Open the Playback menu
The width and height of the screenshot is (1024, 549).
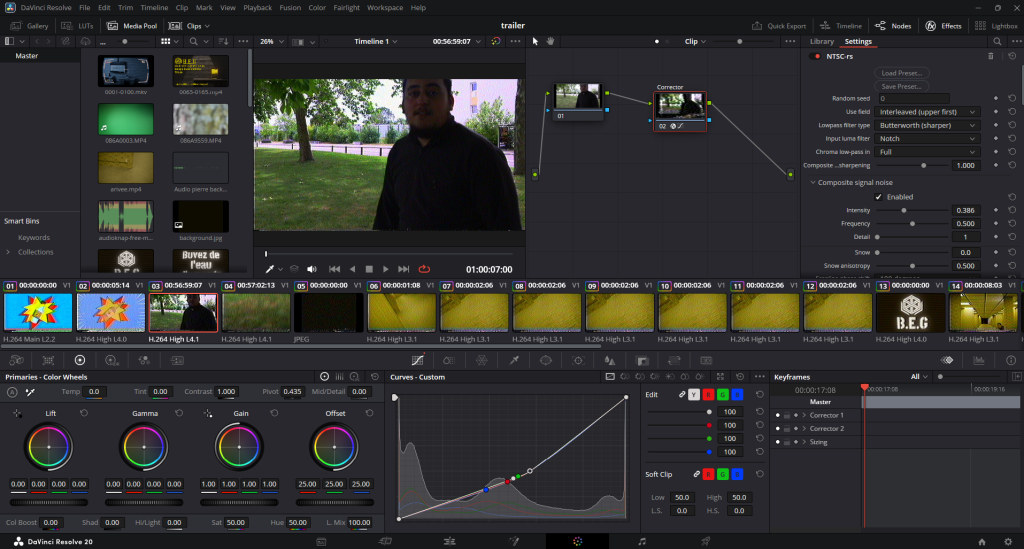(x=257, y=8)
